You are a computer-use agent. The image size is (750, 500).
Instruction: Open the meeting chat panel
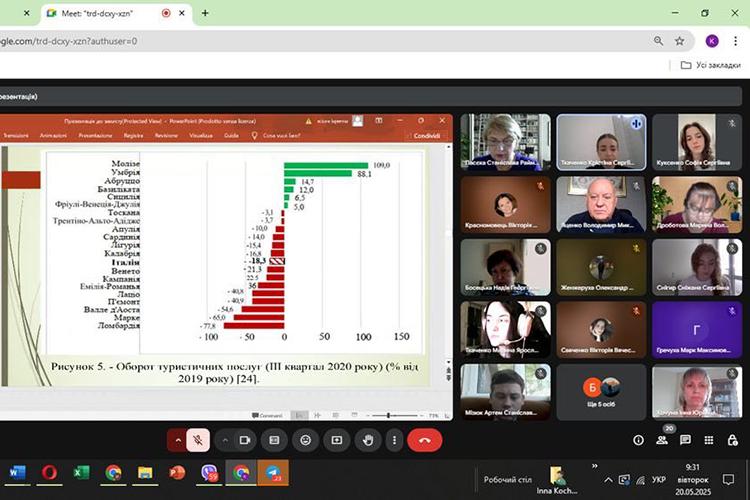point(686,440)
